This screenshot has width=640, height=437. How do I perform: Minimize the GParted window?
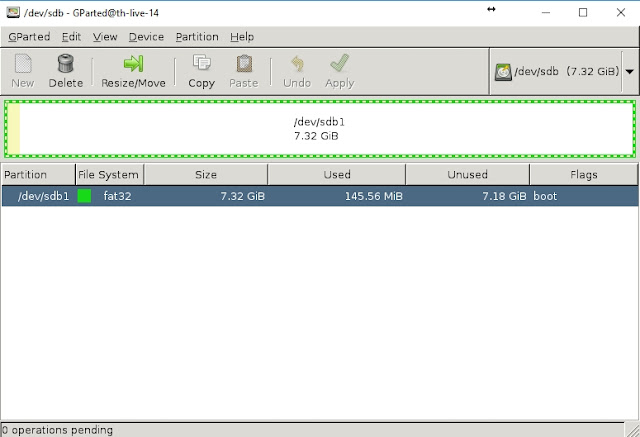coord(546,13)
